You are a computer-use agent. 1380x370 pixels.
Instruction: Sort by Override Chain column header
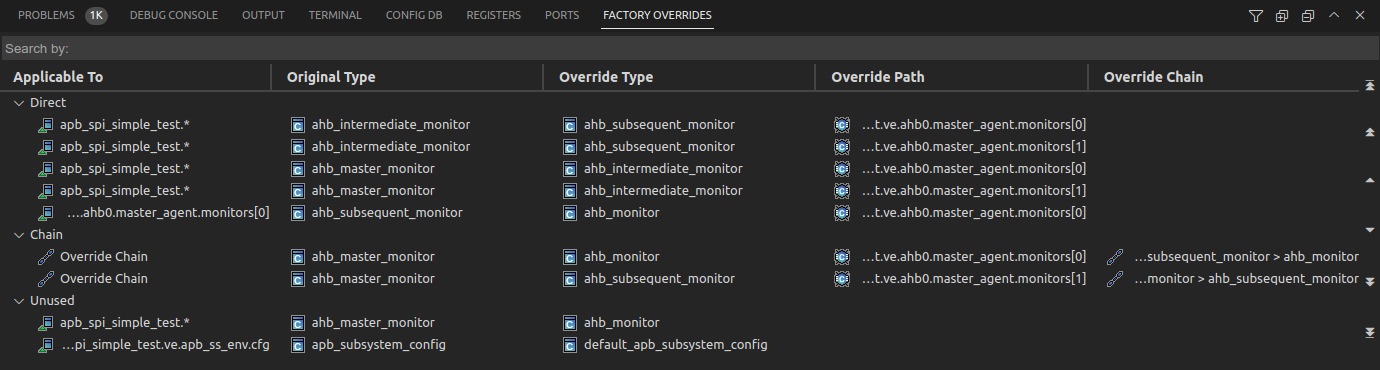tap(1153, 77)
